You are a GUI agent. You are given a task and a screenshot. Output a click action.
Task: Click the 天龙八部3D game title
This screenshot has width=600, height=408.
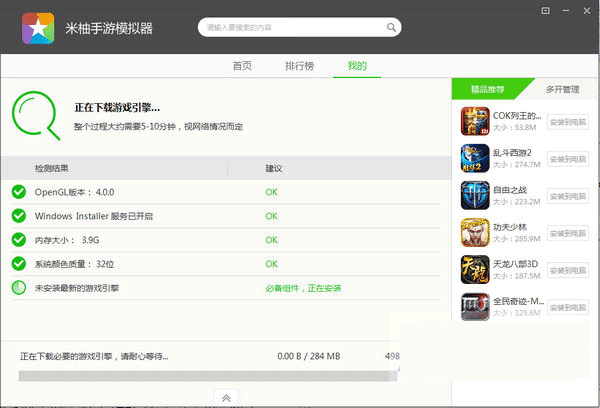515,264
